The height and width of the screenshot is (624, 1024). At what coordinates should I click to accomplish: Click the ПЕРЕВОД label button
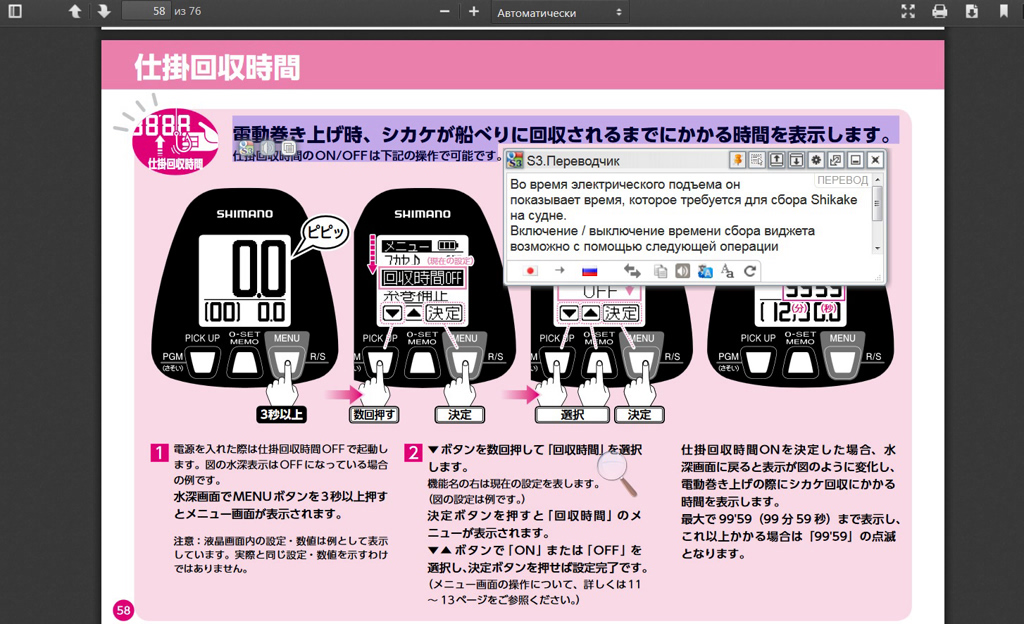click(842, 181)
